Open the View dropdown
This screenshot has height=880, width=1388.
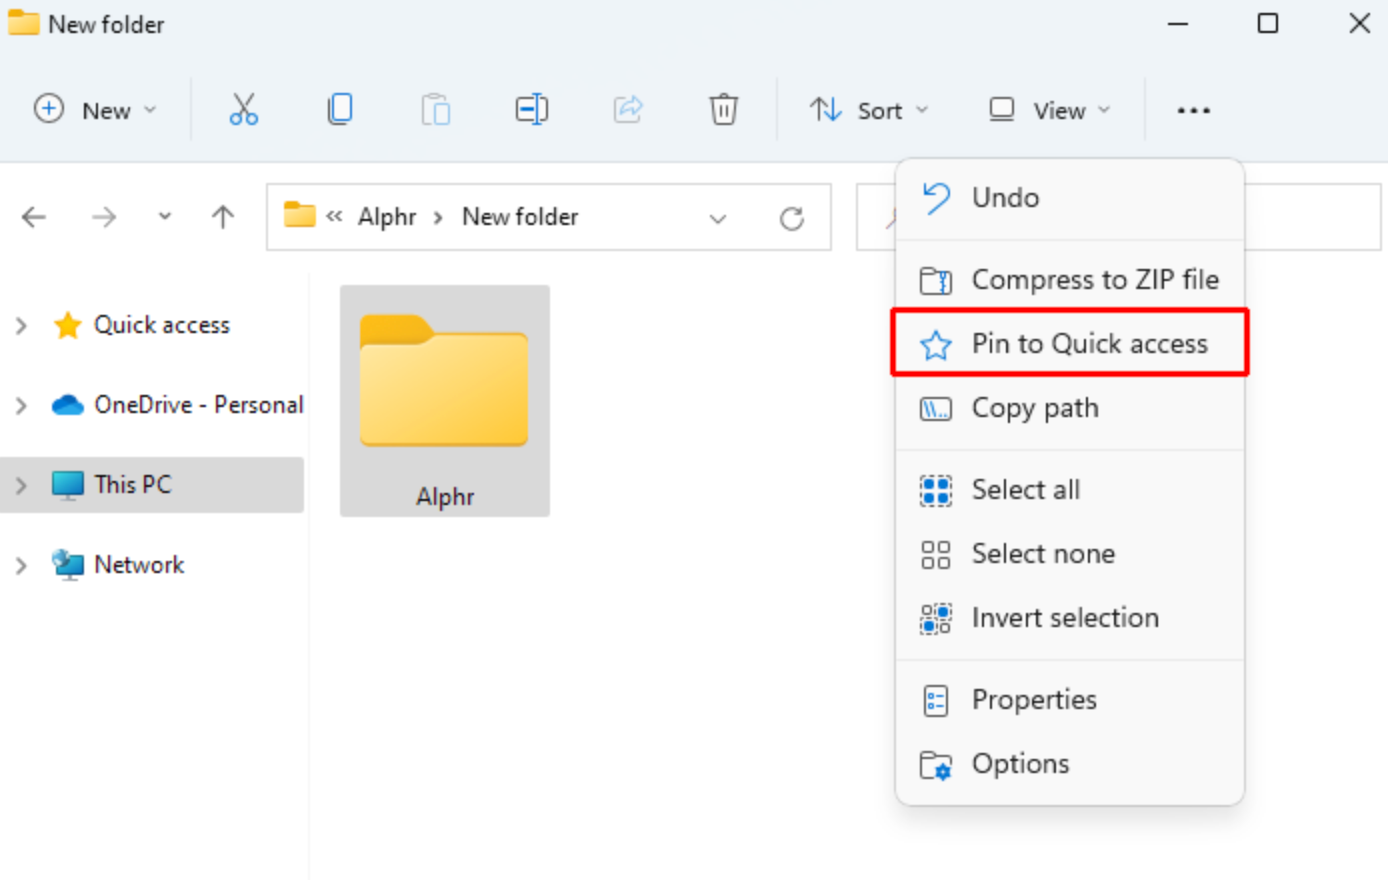point(1050,110)
